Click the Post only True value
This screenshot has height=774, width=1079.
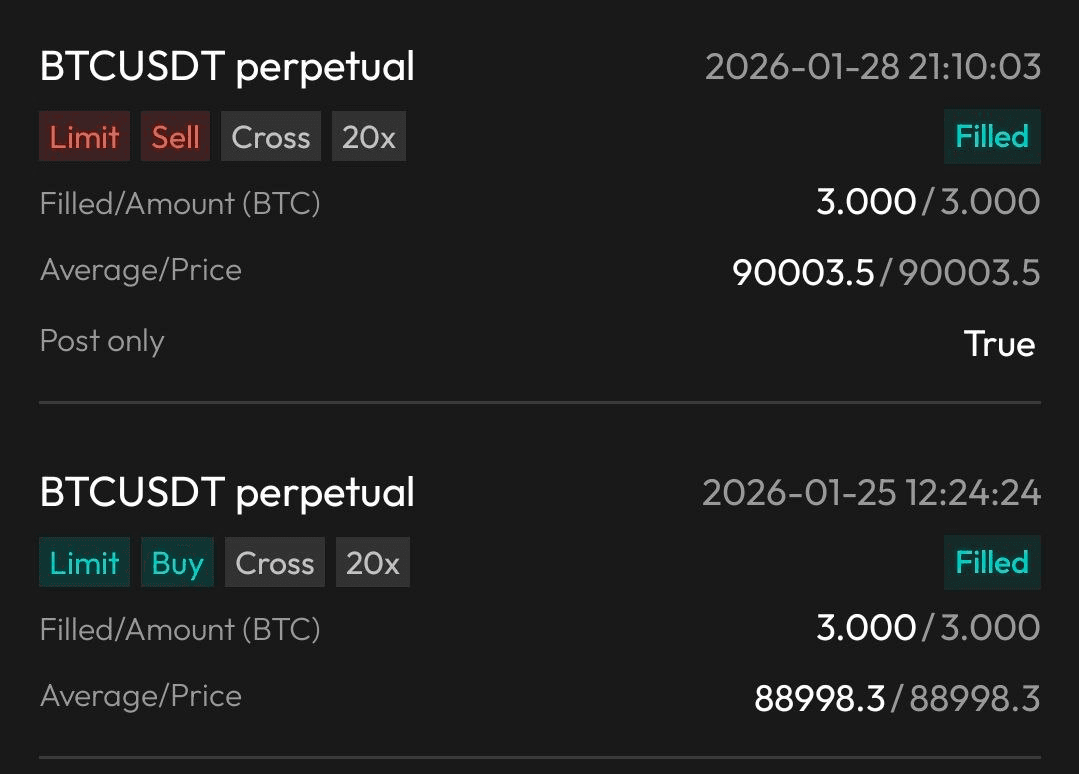coord(999,344)
